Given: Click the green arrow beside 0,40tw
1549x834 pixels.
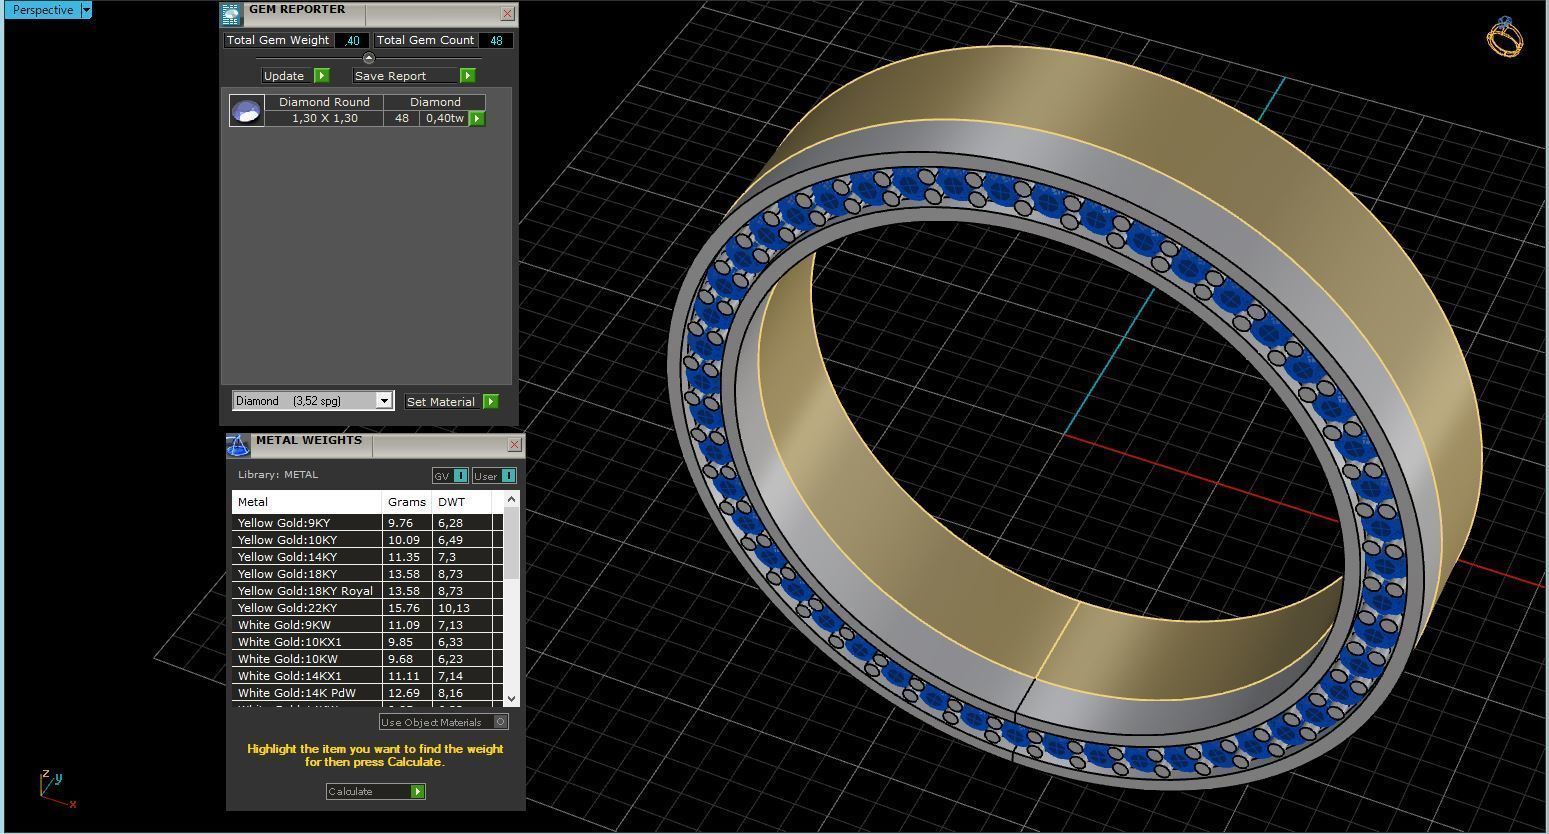Looking at the screenshot, I should pyautogui.click(x=477, y=118).
